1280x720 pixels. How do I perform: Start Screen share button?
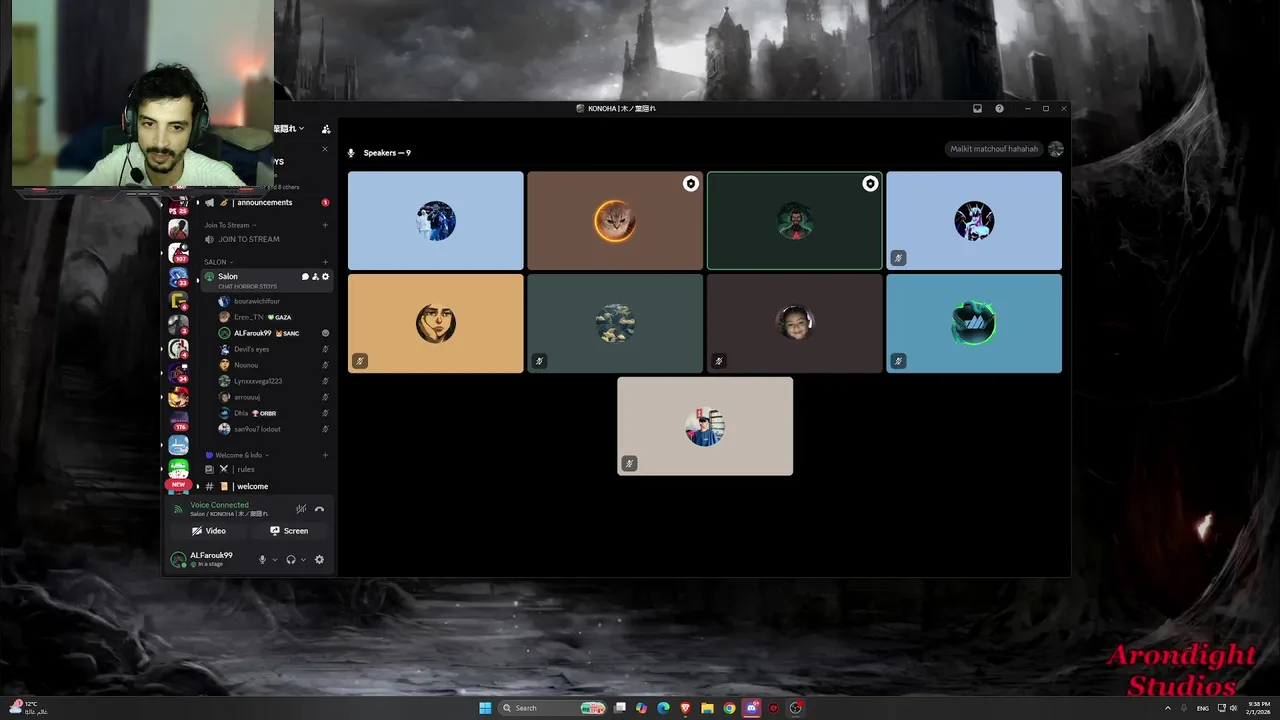click(289, 531)
